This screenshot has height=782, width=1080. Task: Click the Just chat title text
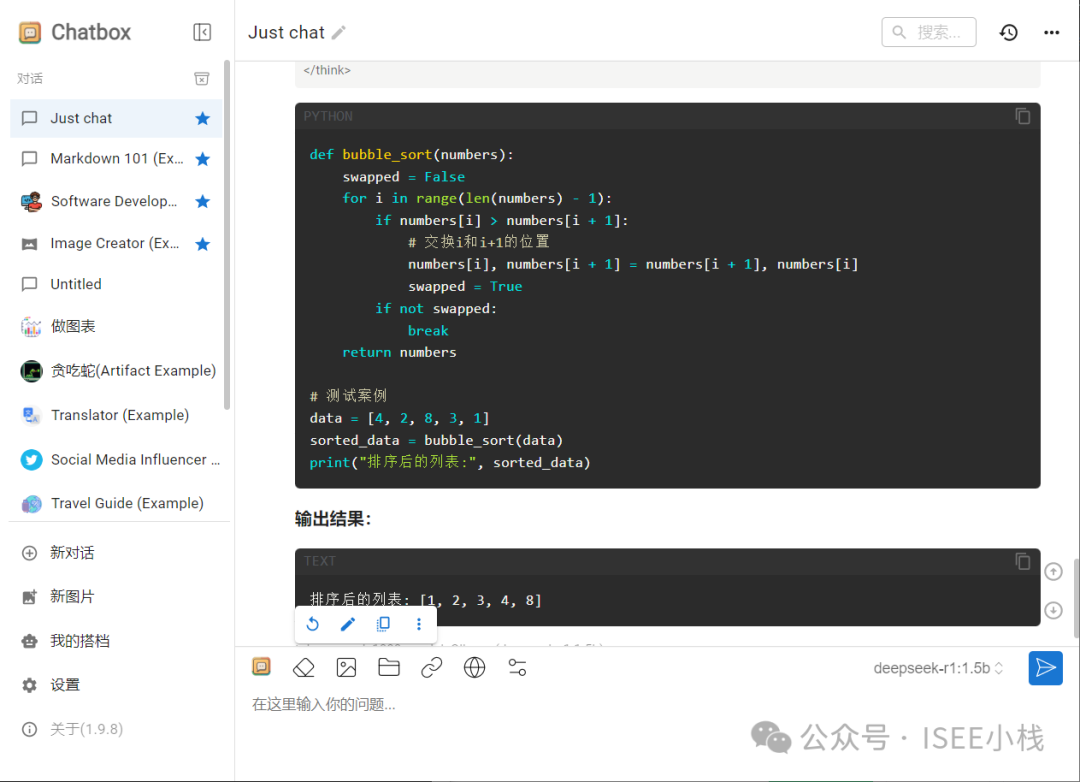pos(286,32)
